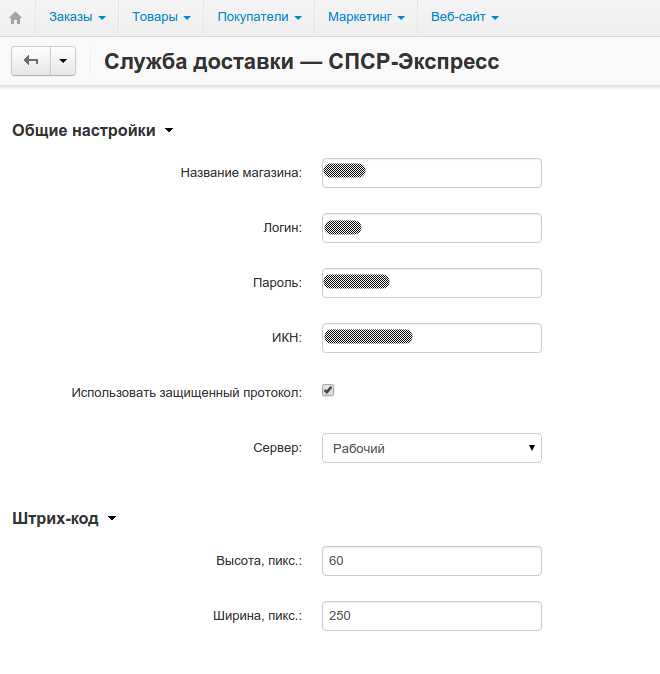Image resolution: width=660 pixels, height=674 pixels.
Task: Open the Товары menu
Action: (161, 17)
